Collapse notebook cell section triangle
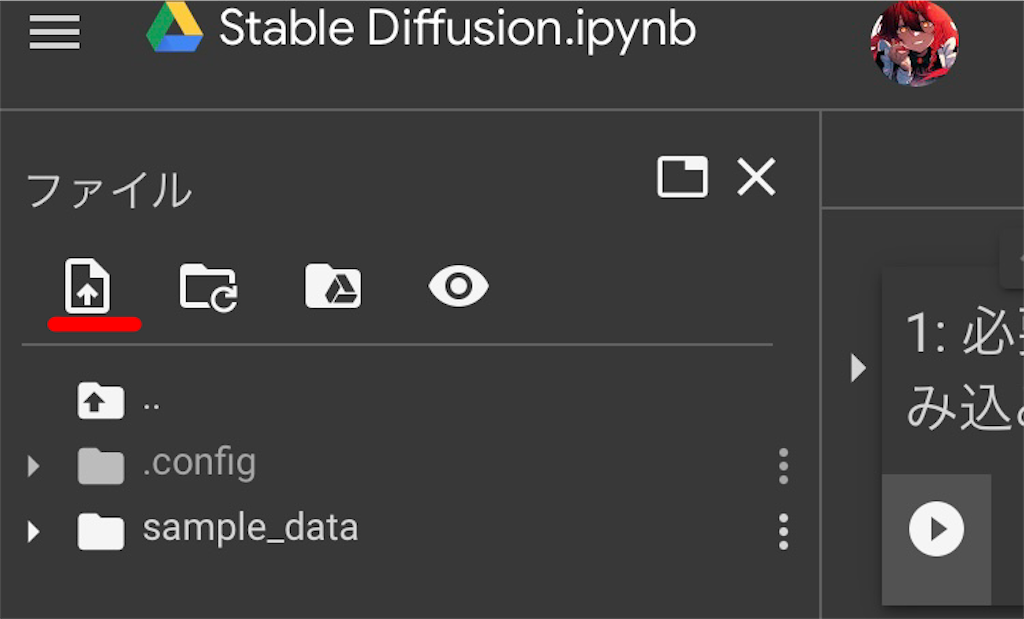This screenshot has width=1024, height=619. click(x=857, y=368)
